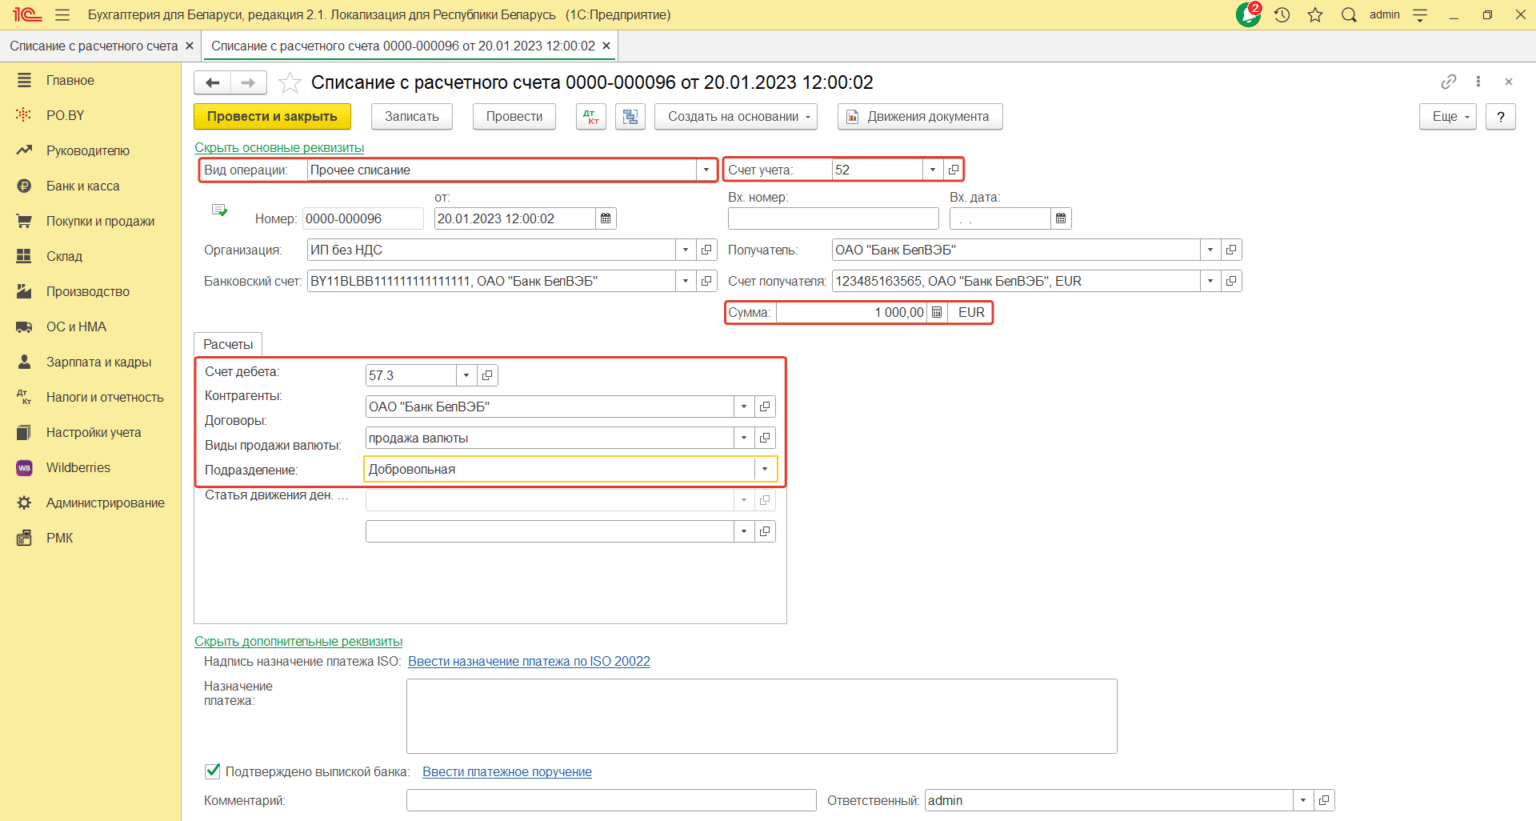Open the main hamburger menu
This screenshot has width=1536, height=821.
click(x=62, y=15)
